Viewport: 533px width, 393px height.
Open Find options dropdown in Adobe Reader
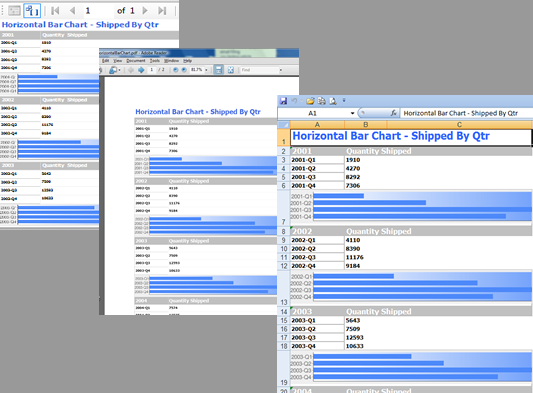click(x=281, y=70)
